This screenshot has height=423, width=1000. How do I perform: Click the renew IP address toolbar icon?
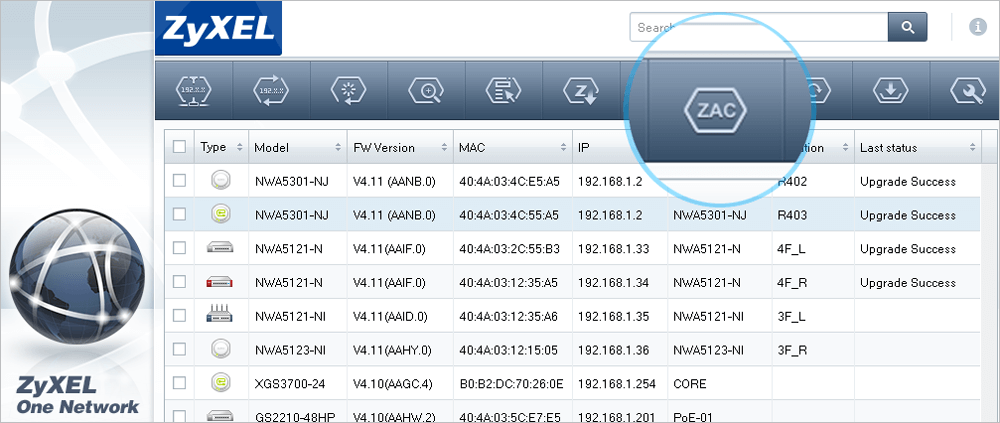(272, 91)
